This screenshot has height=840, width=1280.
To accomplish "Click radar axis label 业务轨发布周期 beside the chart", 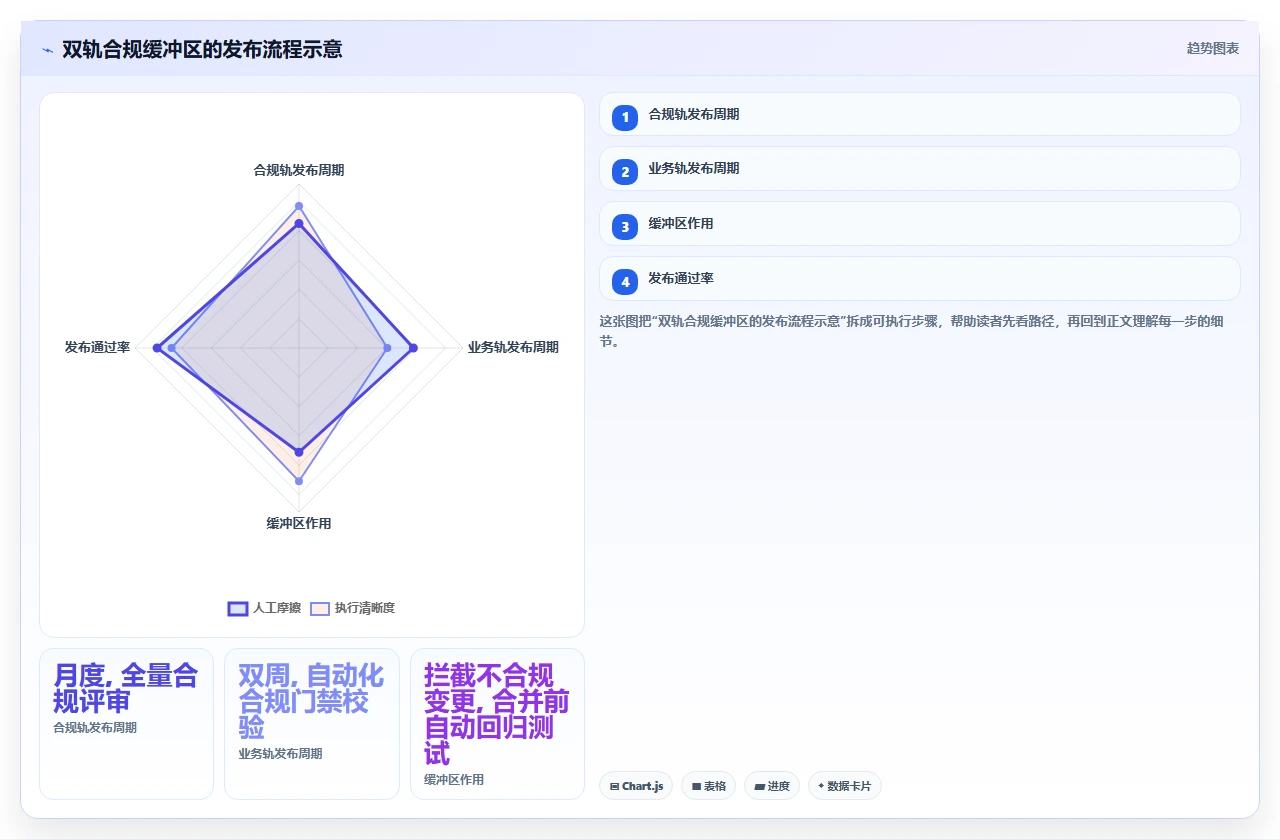I will point(513,347).
